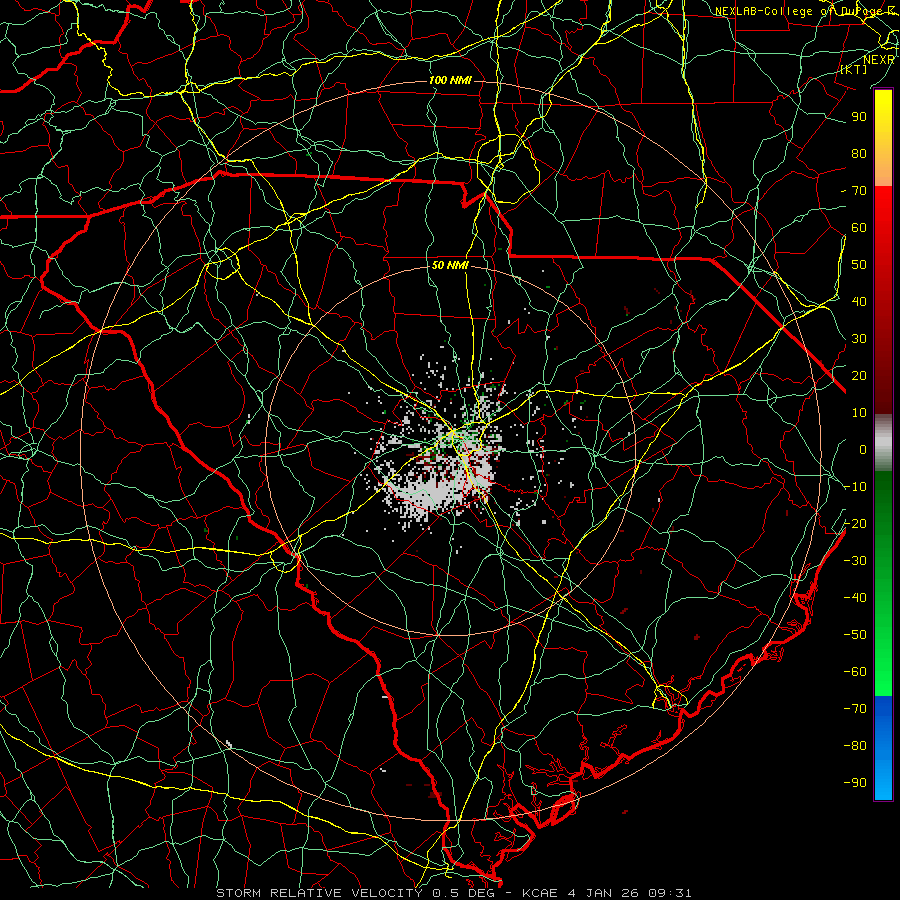Viewport: 900px width, 900px height.
Task: Click the blue segment of velocity scale
Action: (x=883, y=748)
